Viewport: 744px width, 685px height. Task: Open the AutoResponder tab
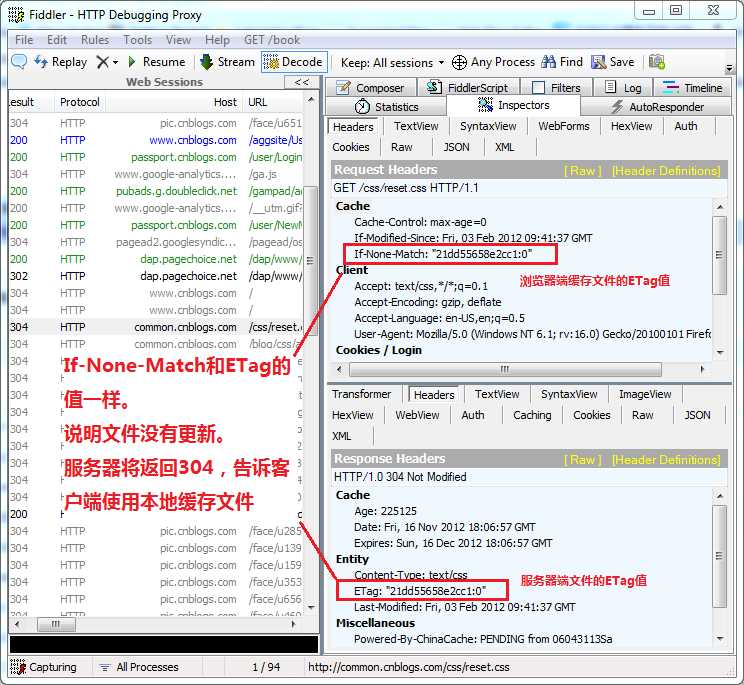[656, 107]
